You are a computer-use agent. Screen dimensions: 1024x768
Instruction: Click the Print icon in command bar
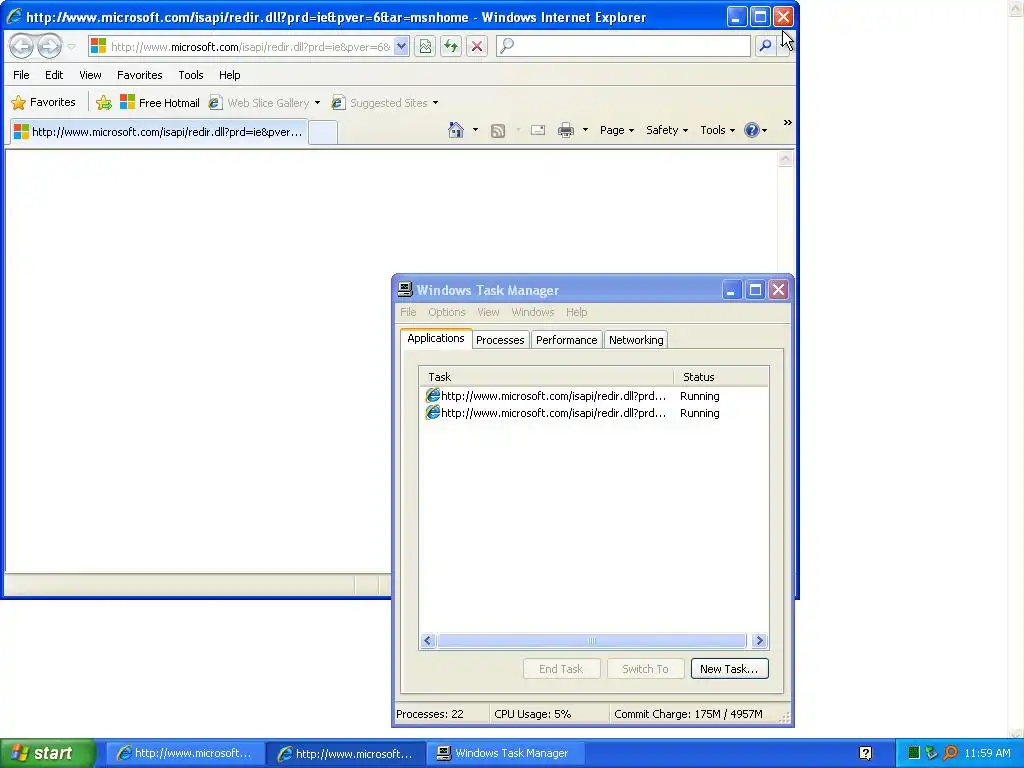566,130
